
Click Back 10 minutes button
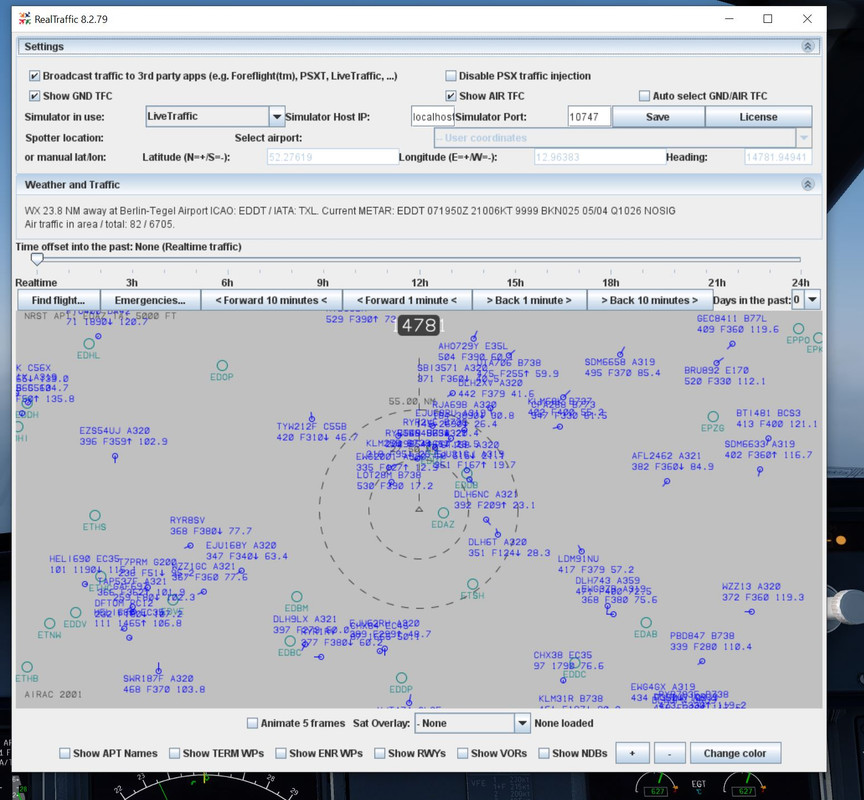pyautogui.click(x=649, y=300)
